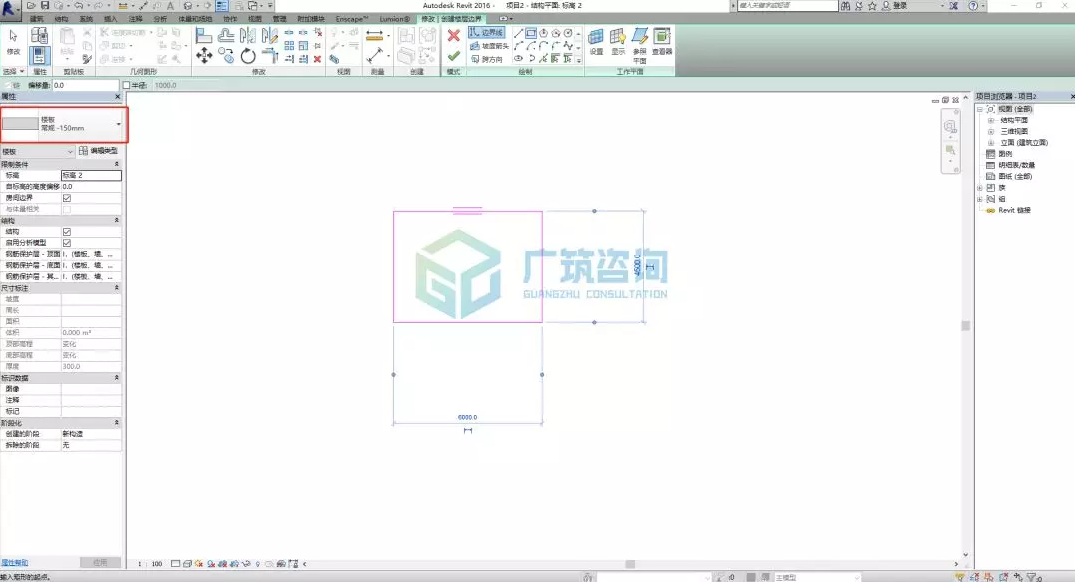Toggle the 房间边界 room bounding checkbox

pyautogui.click(x=67, y=198)
